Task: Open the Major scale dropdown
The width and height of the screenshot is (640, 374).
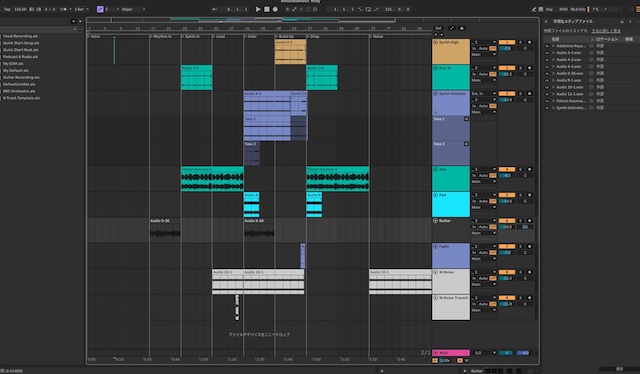Action: [133, 9]
